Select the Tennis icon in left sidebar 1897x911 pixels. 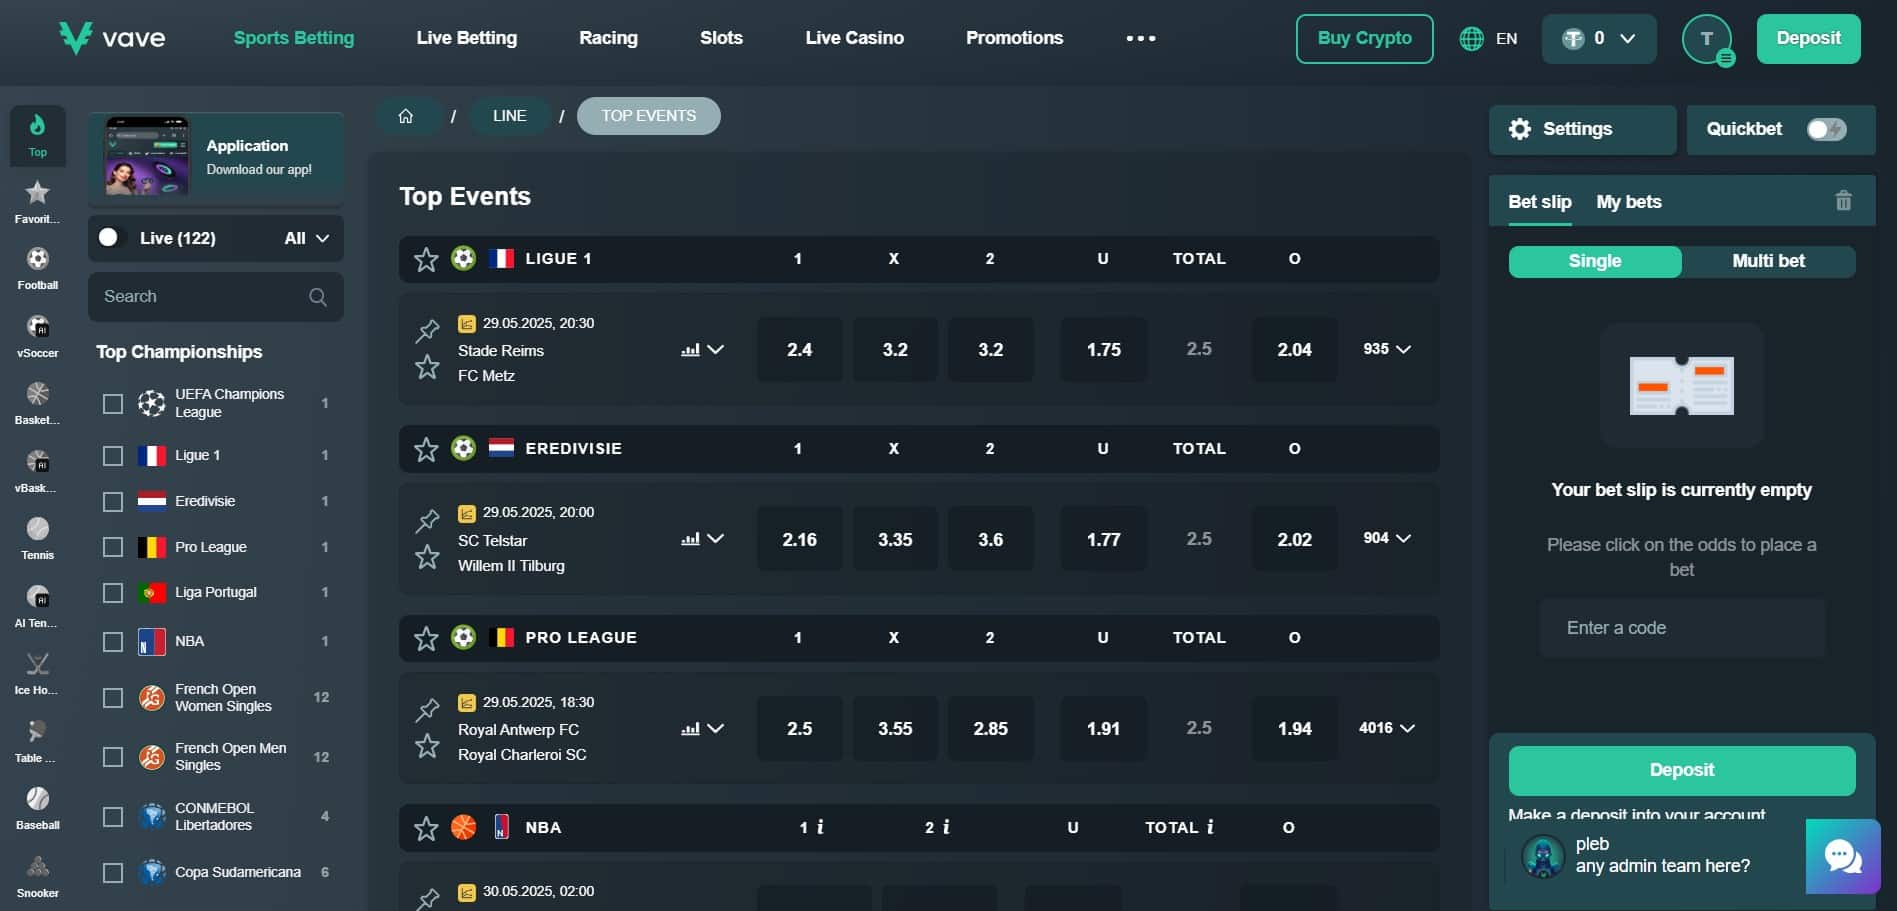coord(37,537)
